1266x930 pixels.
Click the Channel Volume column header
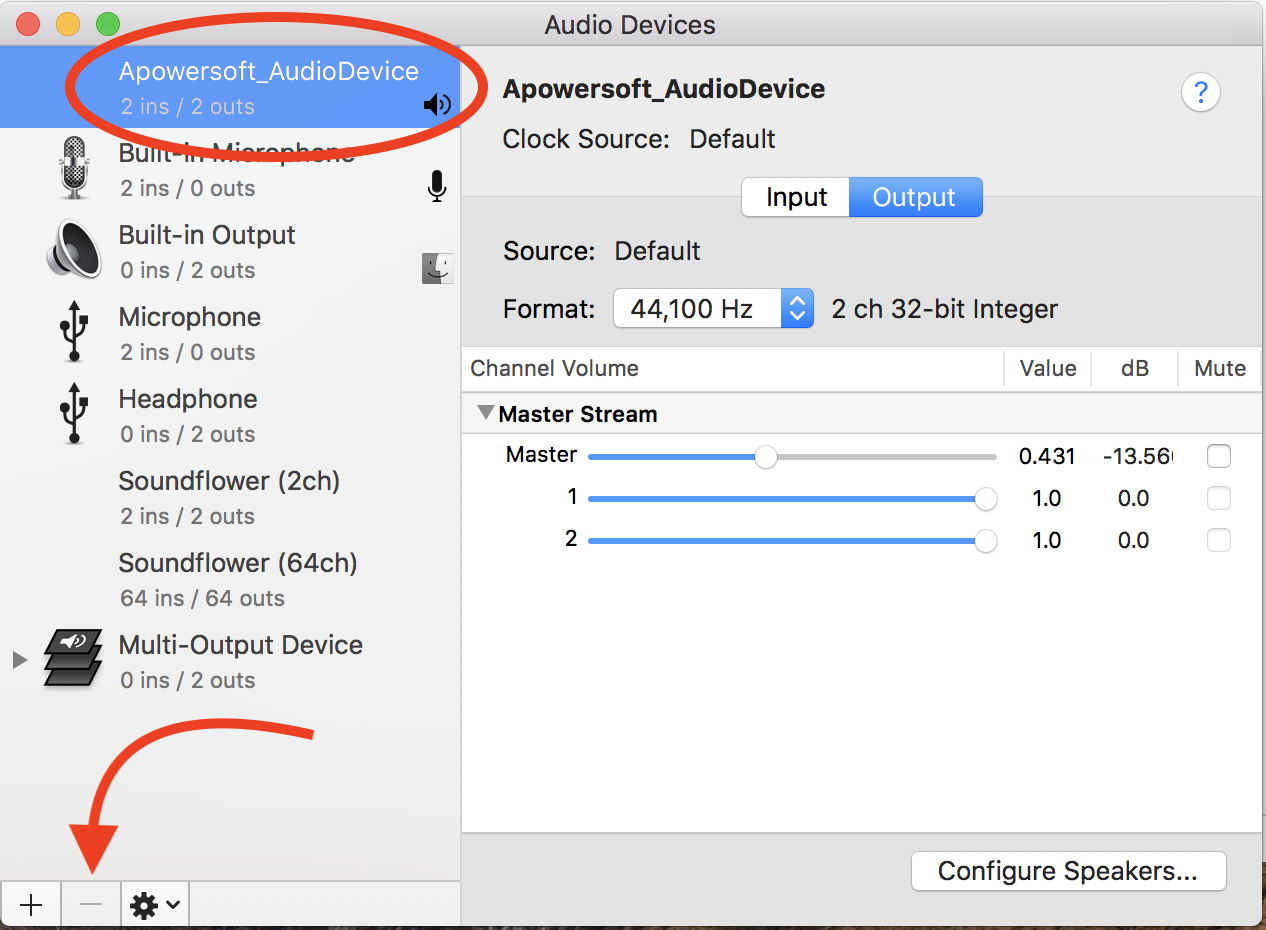click(733, 368)
